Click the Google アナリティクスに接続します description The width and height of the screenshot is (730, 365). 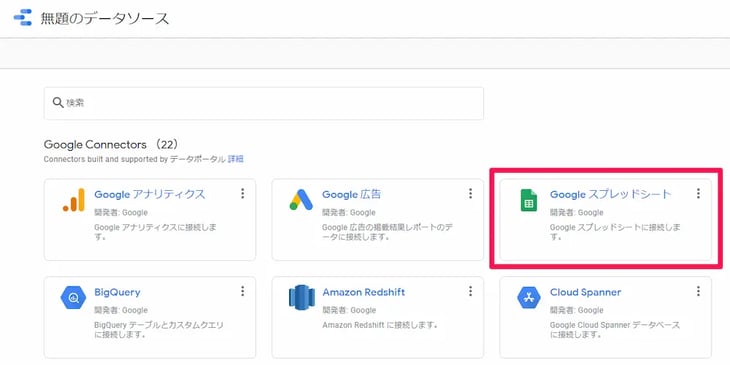[x=155, y=232]
